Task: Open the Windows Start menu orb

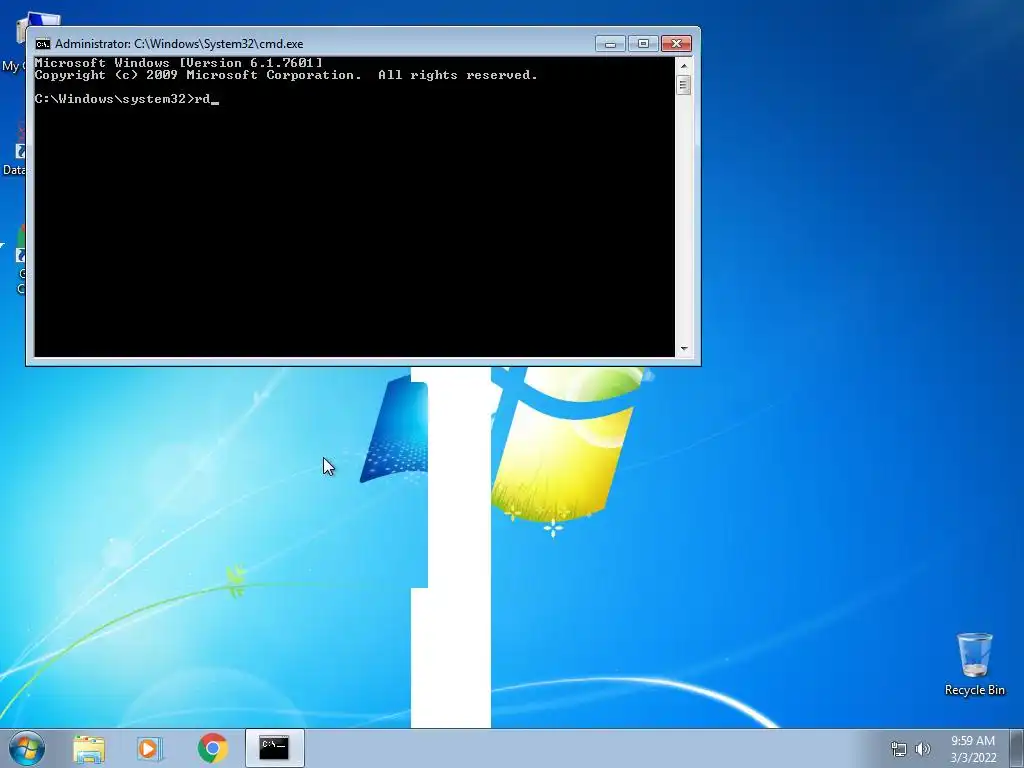Action: tap(27, 748)
